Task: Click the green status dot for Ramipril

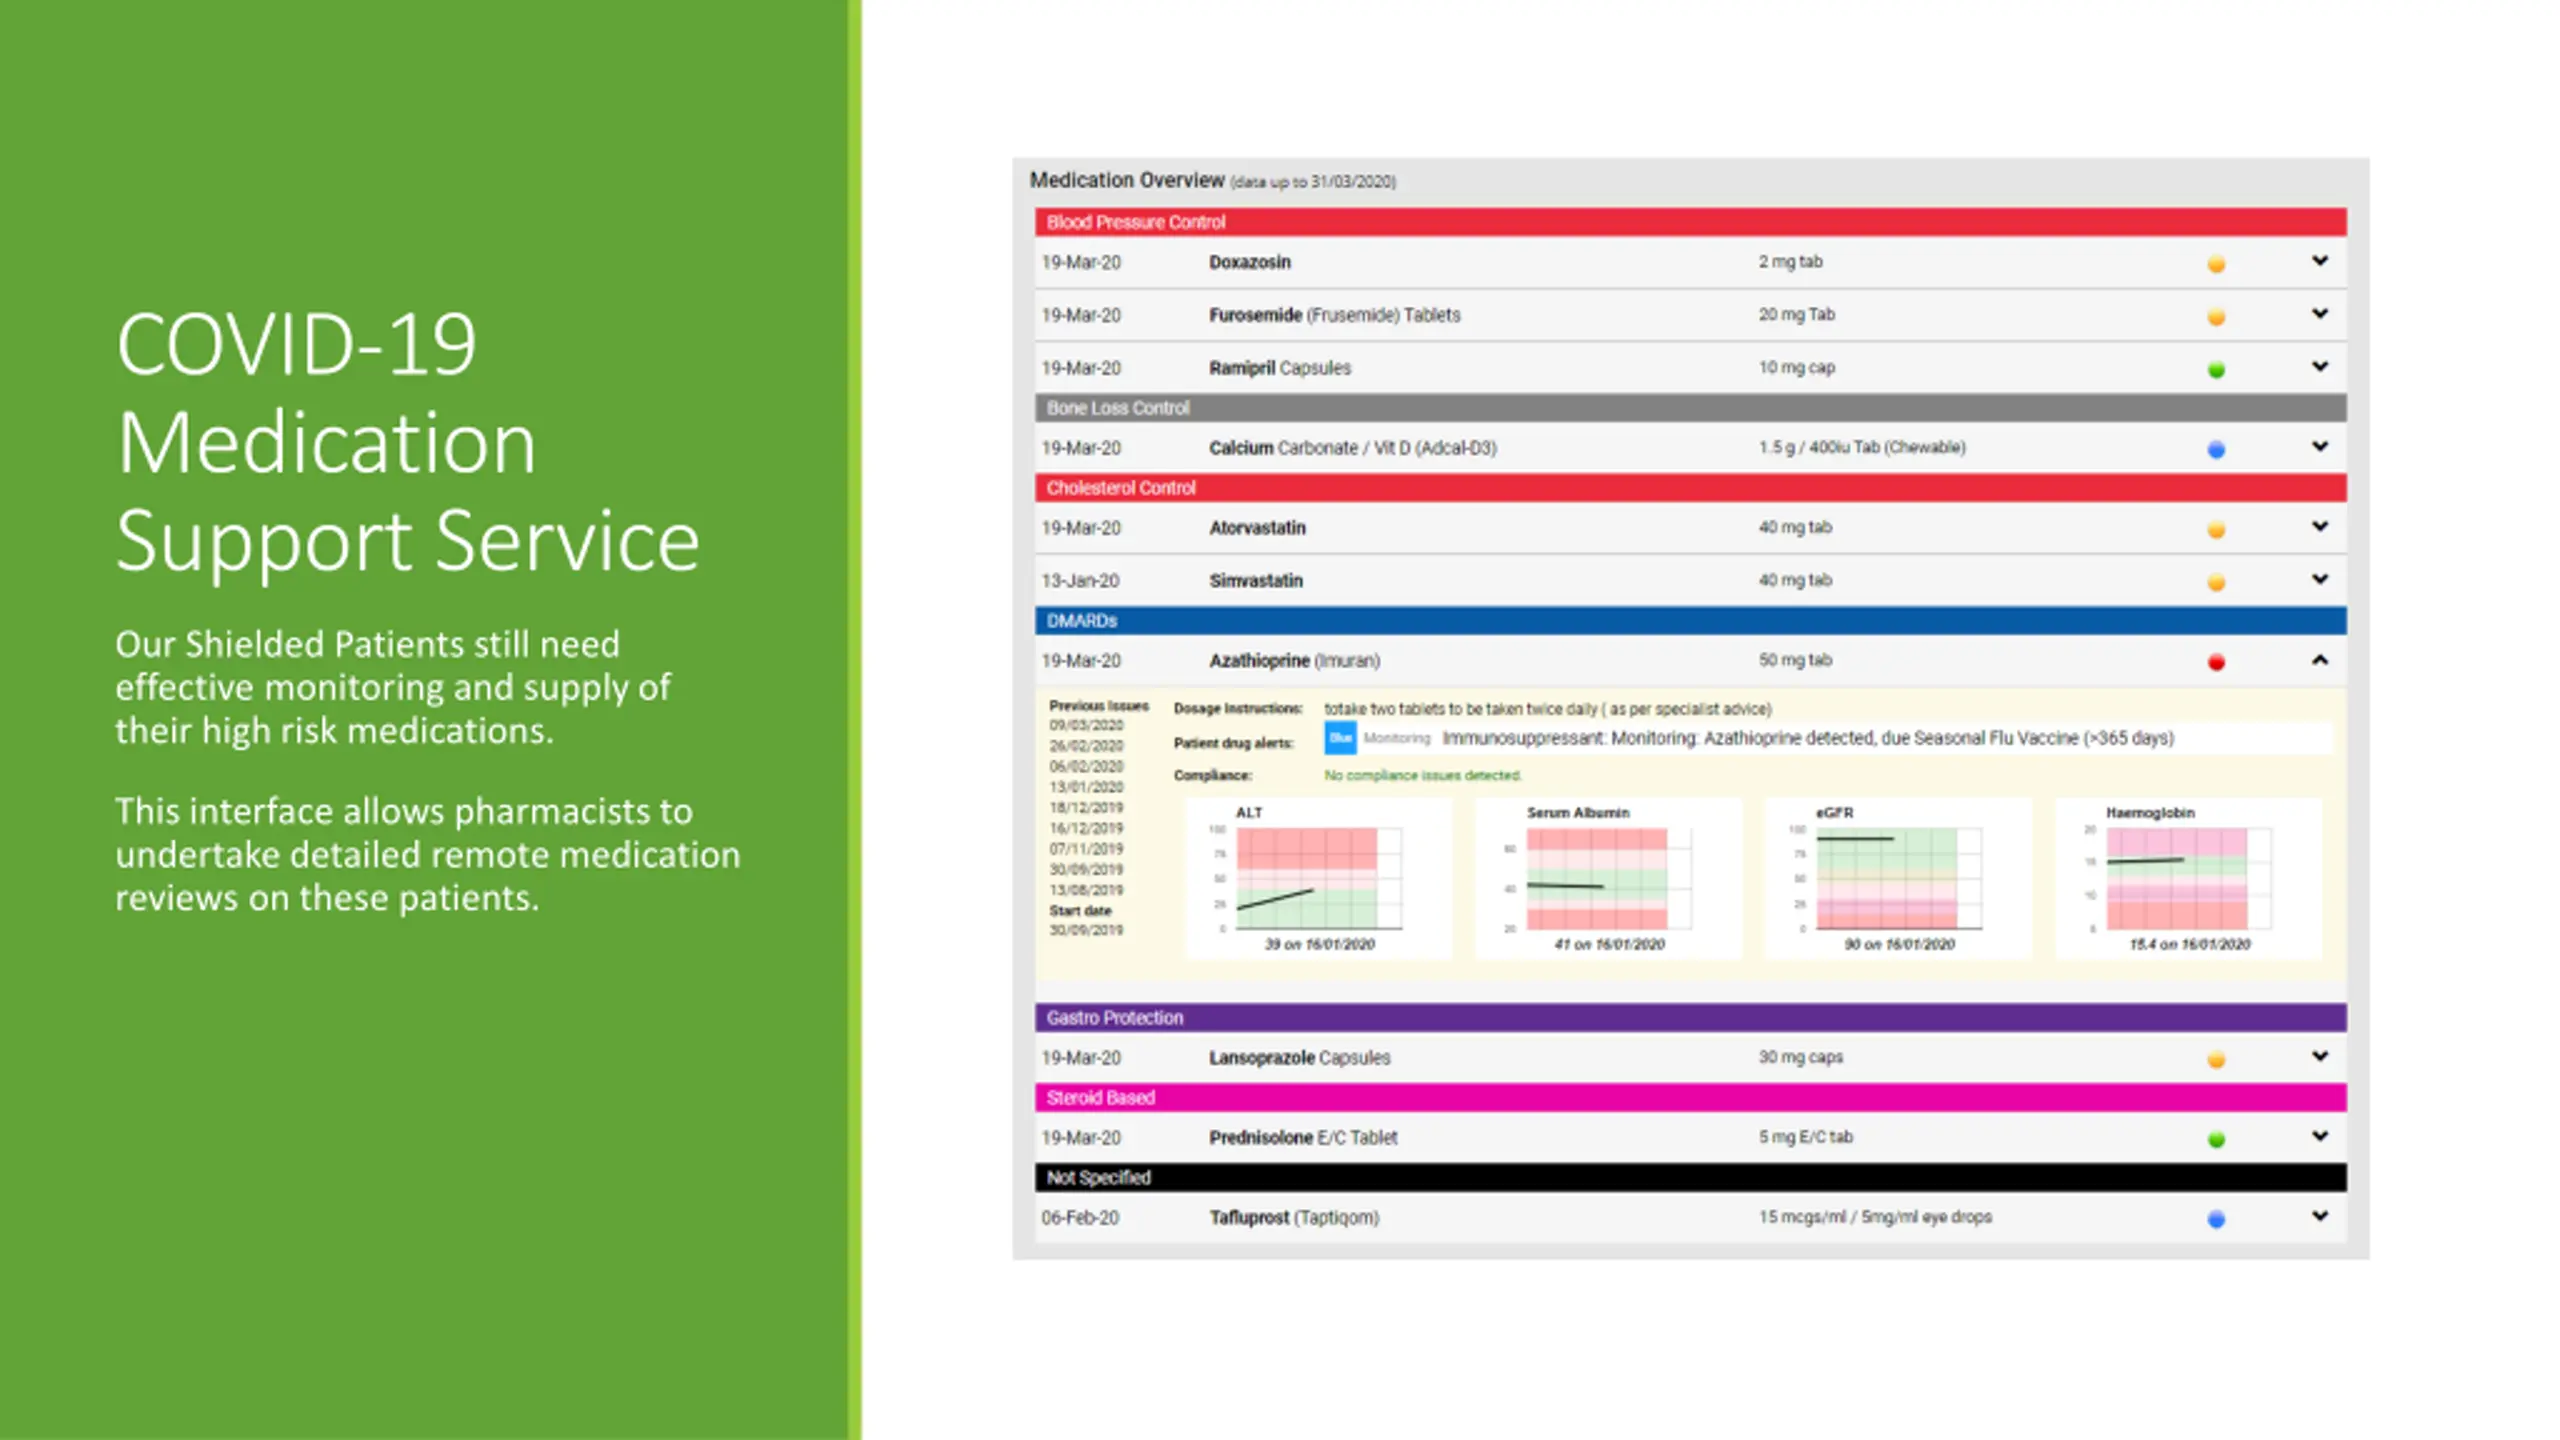Action: (x=2216, y=370)
